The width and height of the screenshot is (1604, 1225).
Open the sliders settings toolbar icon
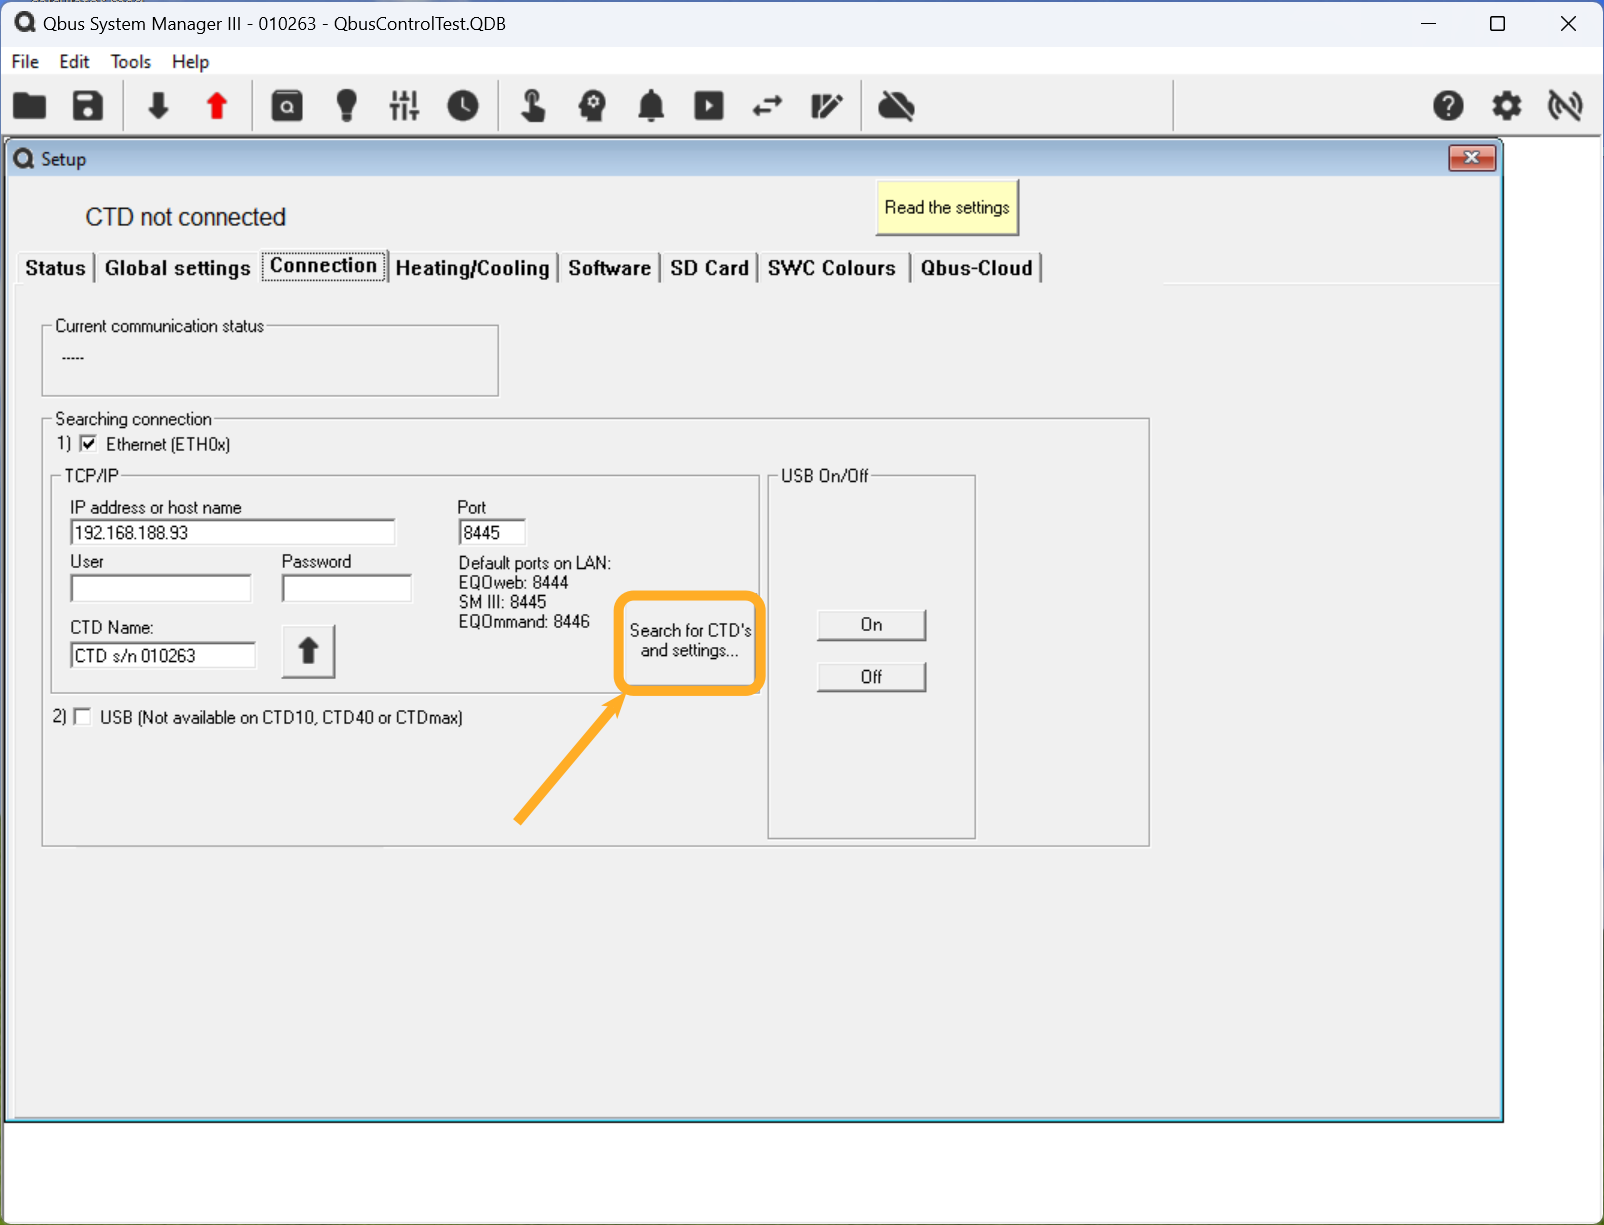[x=405, y=105]
